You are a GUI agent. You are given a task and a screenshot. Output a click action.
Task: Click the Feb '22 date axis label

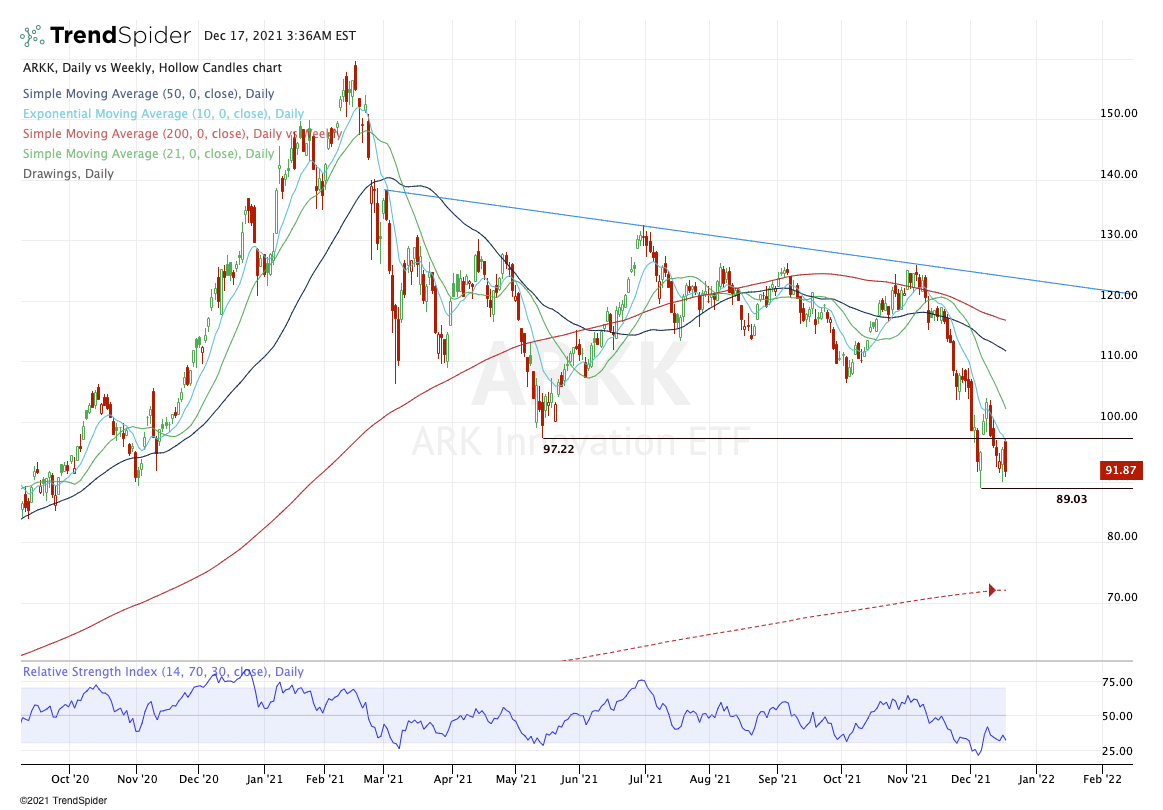pyautogui.click(x=1102, y=779)
